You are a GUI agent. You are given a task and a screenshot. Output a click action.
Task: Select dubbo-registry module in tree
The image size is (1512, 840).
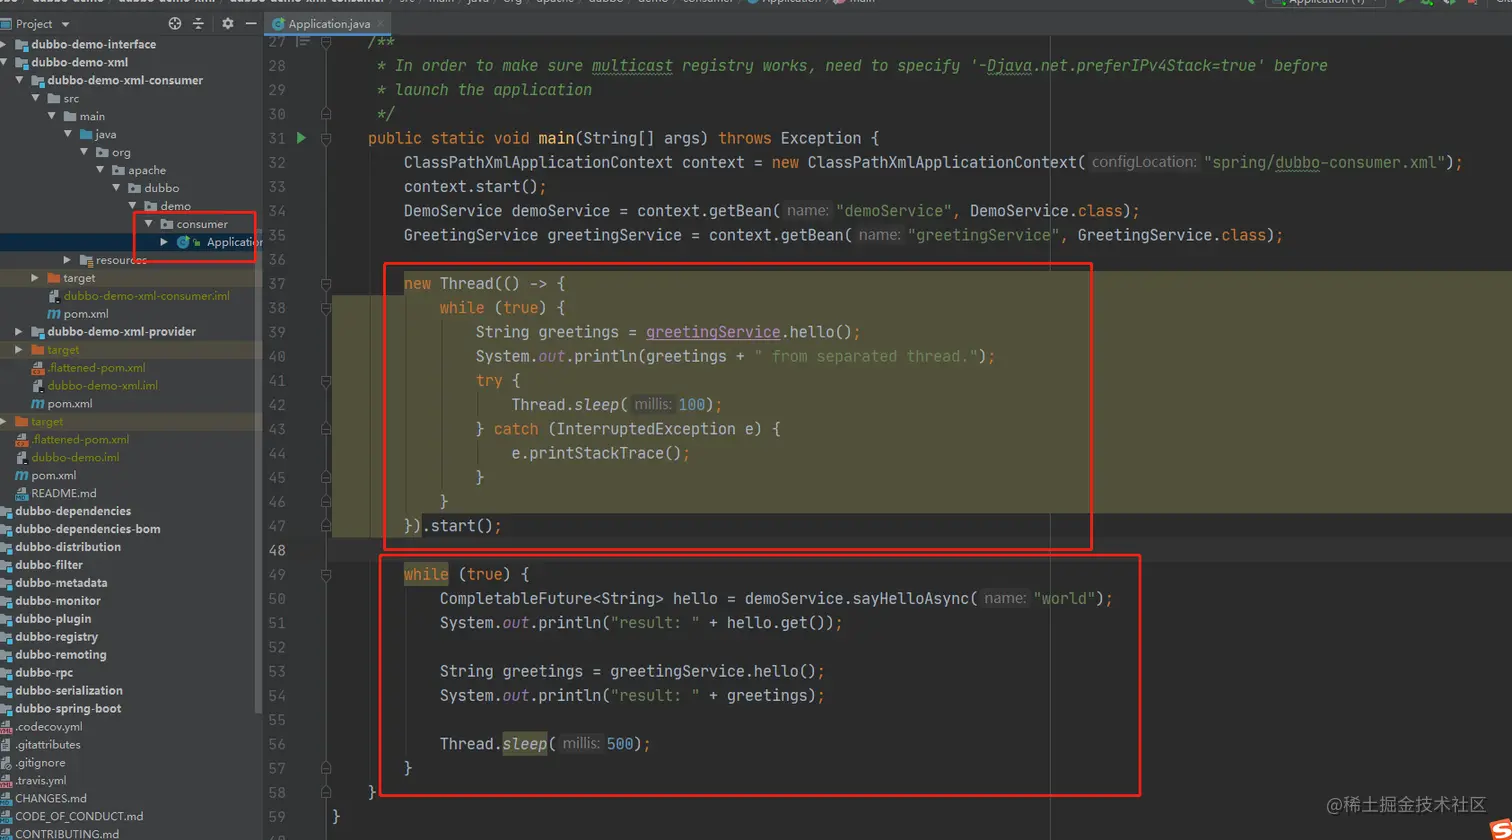(56, 637)
